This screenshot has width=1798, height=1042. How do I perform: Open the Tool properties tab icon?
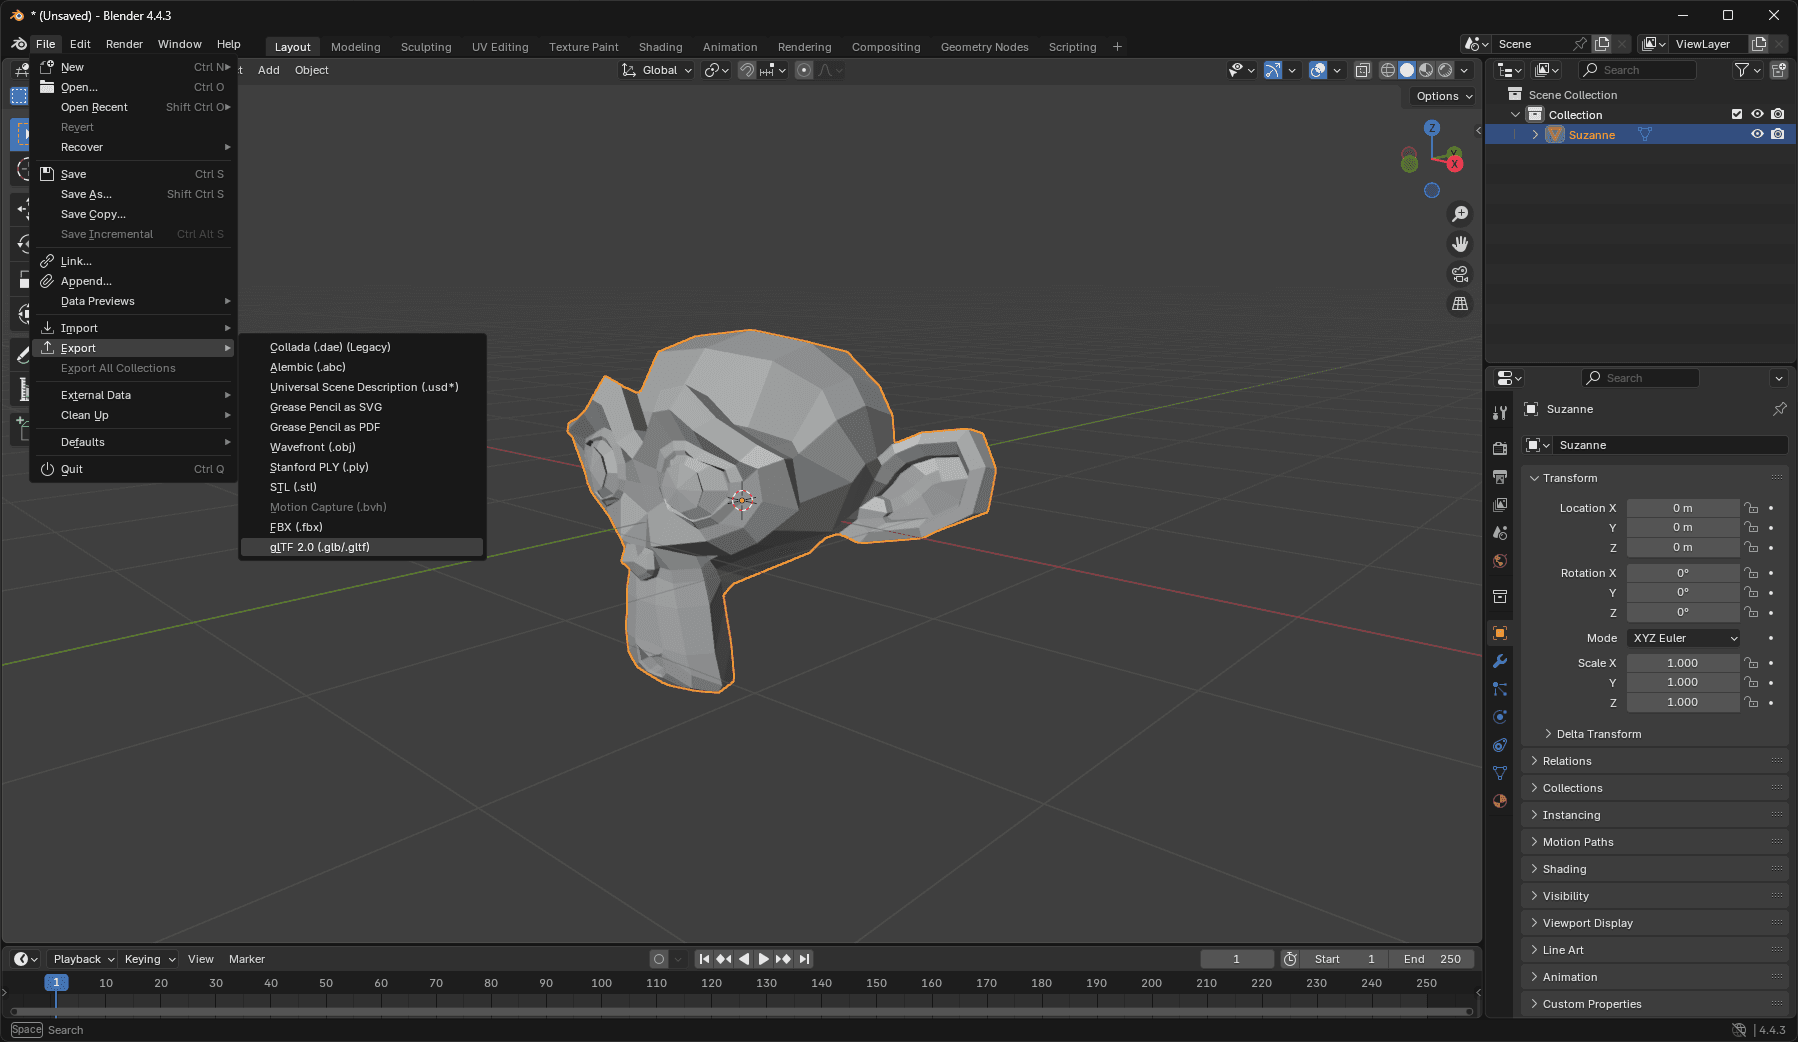coord(1500,413)
